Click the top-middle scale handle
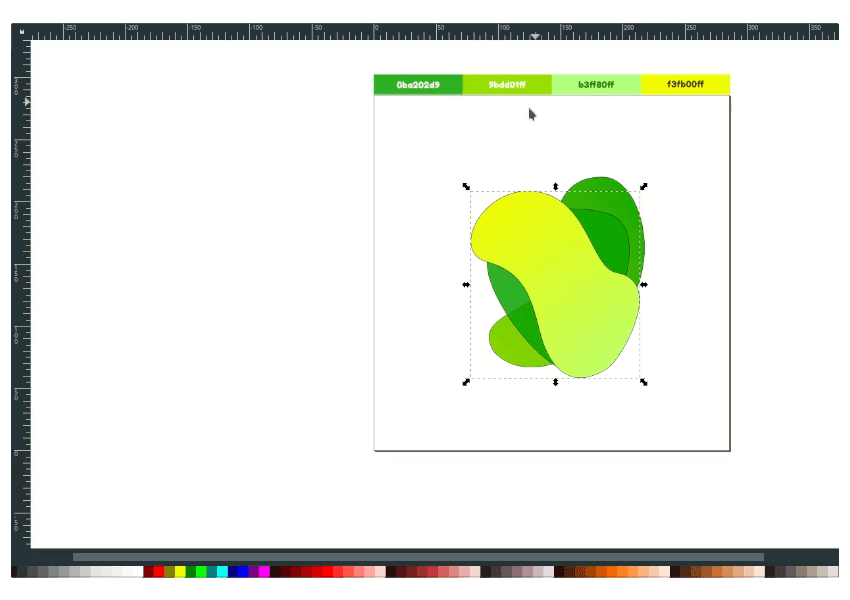This screenshot has width=850, height=600. point(556,186)
